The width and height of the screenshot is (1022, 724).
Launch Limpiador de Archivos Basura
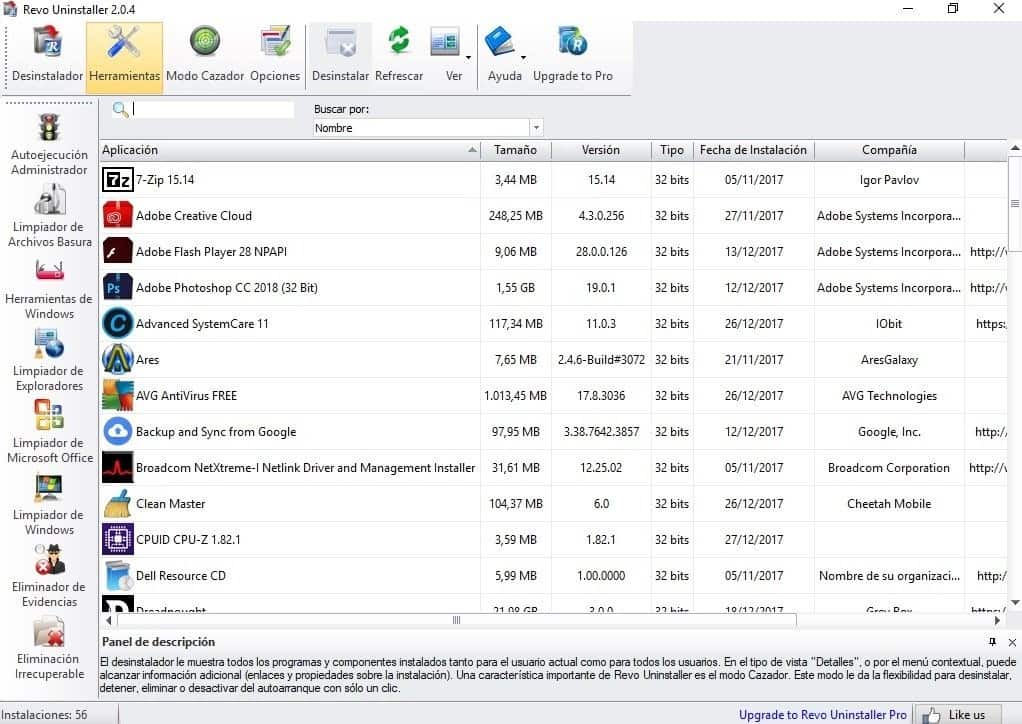point(49,216)
